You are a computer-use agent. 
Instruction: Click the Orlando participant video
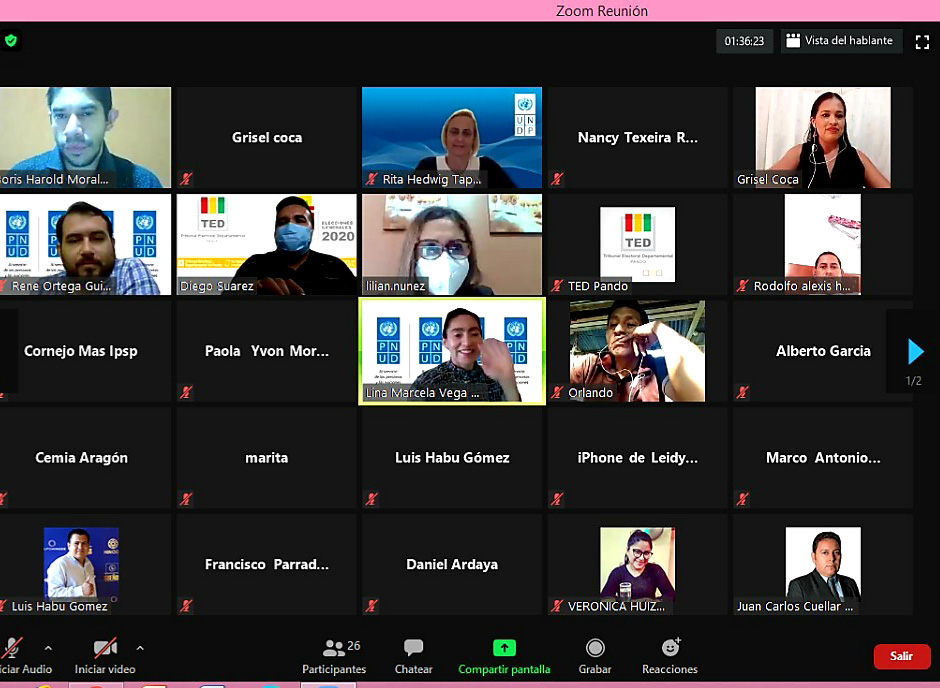click(637, 351)
